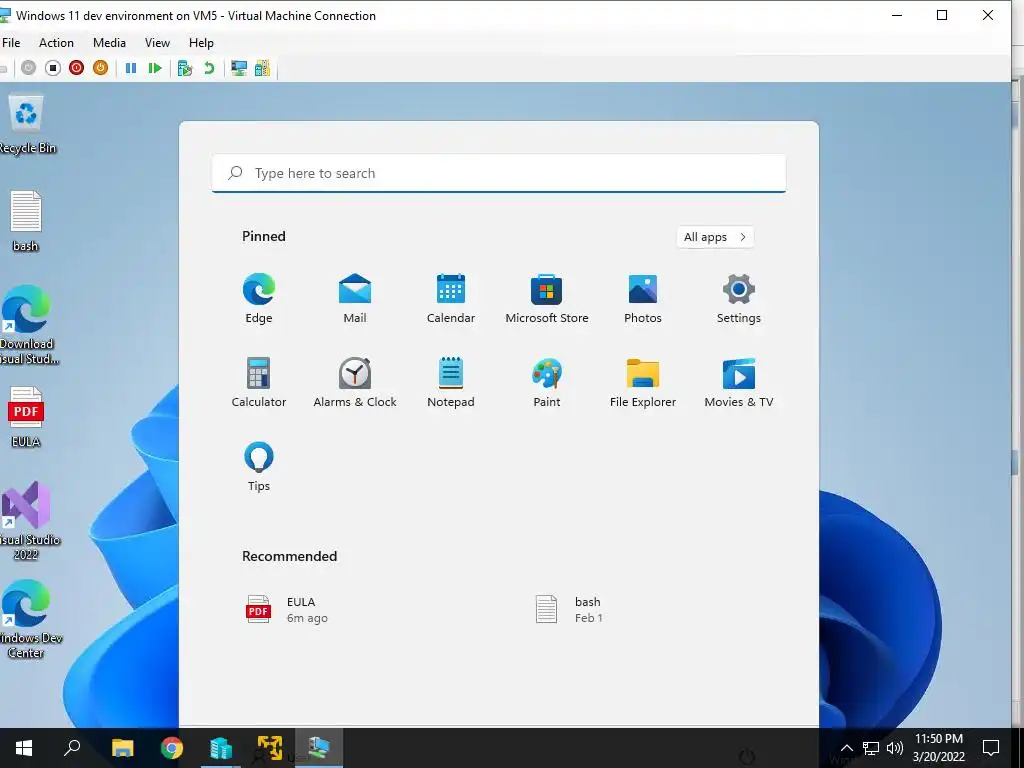Viewport: 1024px width, 768px height.
Task: Click the green Reset VM icon
Action: (x=155, y=68)
